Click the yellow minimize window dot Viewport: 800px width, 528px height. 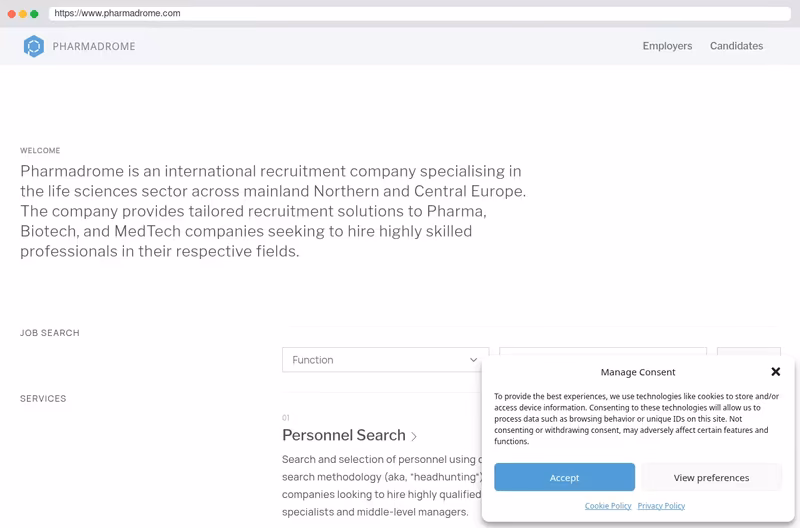23,14
